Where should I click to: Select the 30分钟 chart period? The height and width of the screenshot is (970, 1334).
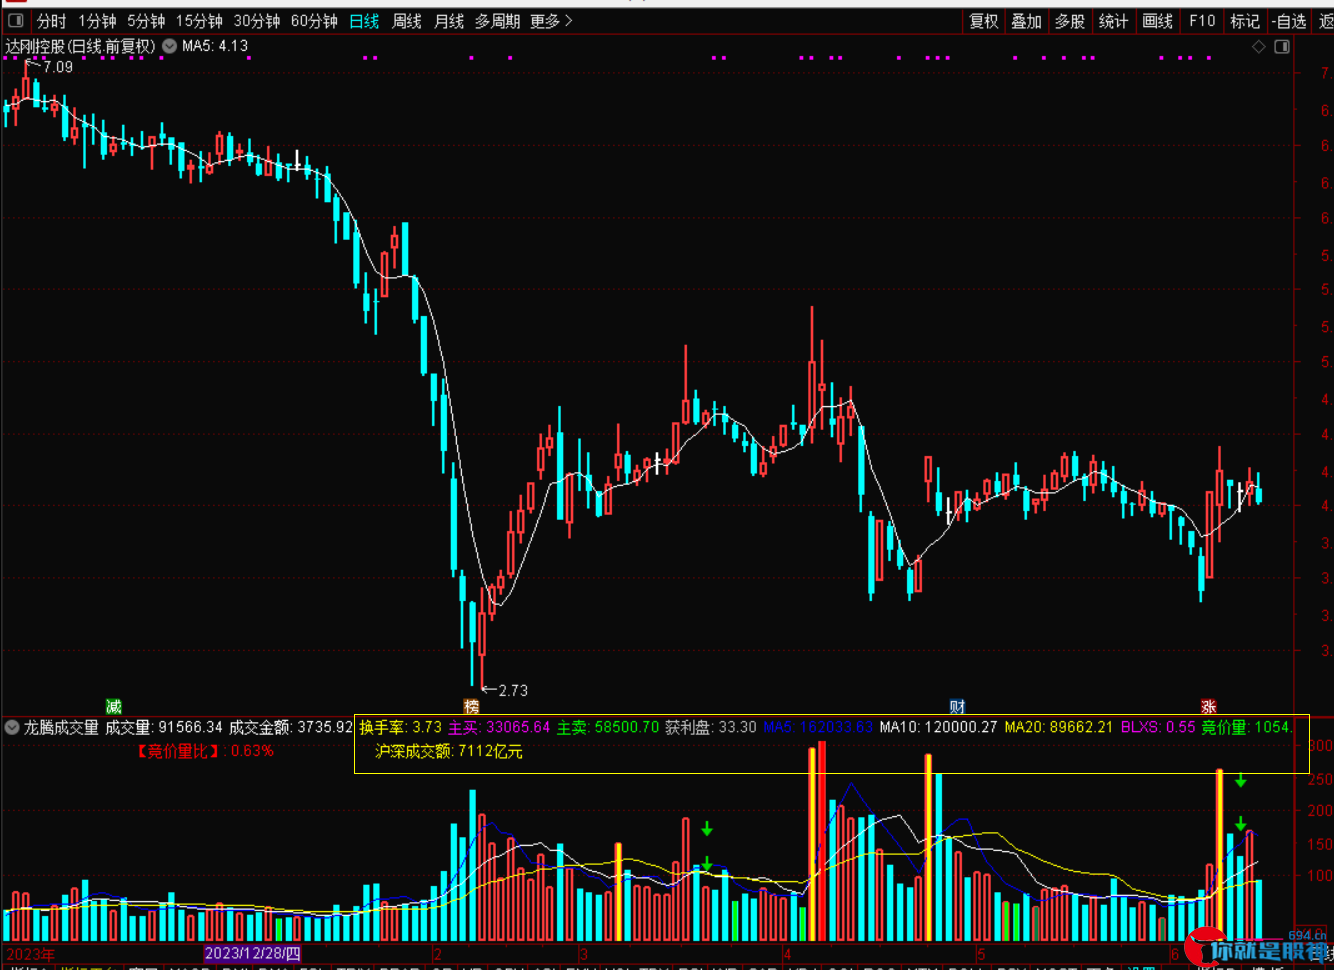[x=257, y=21]
